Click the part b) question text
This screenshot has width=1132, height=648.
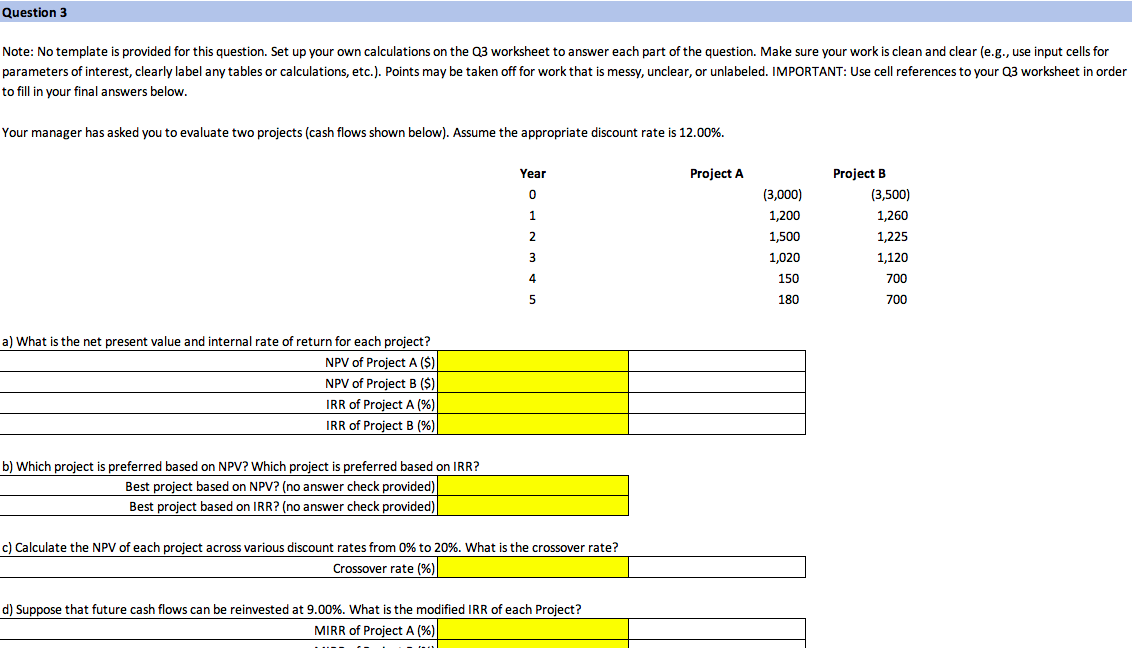[x=240, y=466]
